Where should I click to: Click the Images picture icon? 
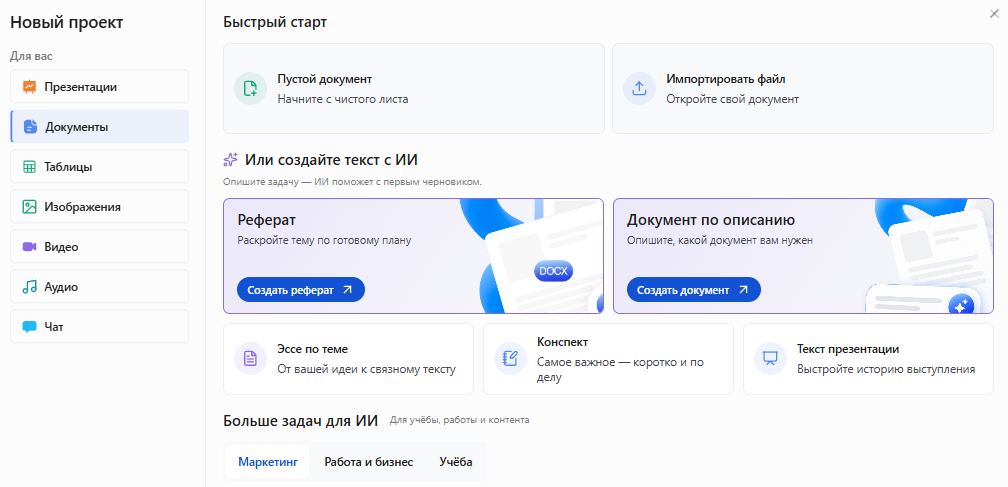tap(30, 207)
